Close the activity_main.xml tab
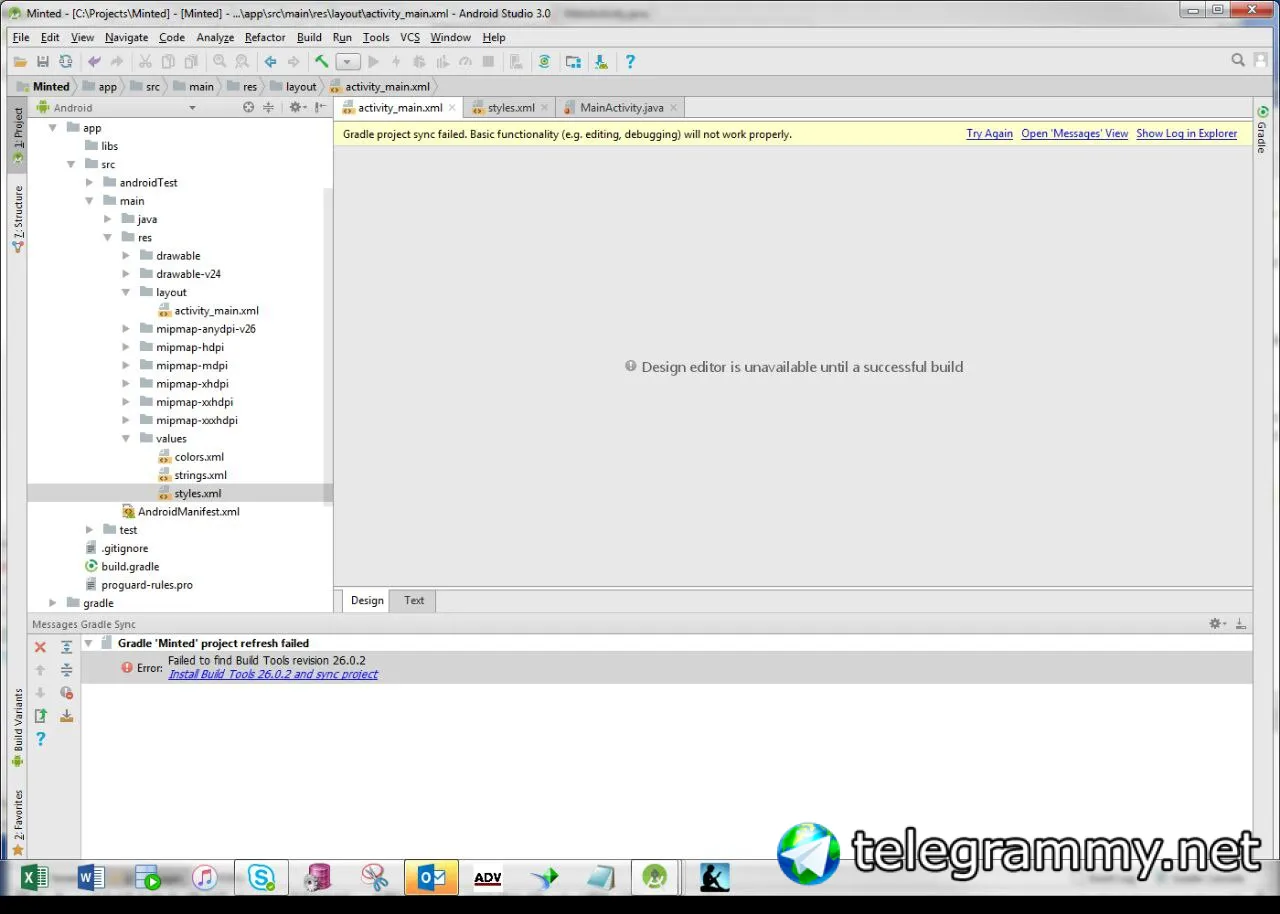The image size is (1280, 914). [452, 108]
